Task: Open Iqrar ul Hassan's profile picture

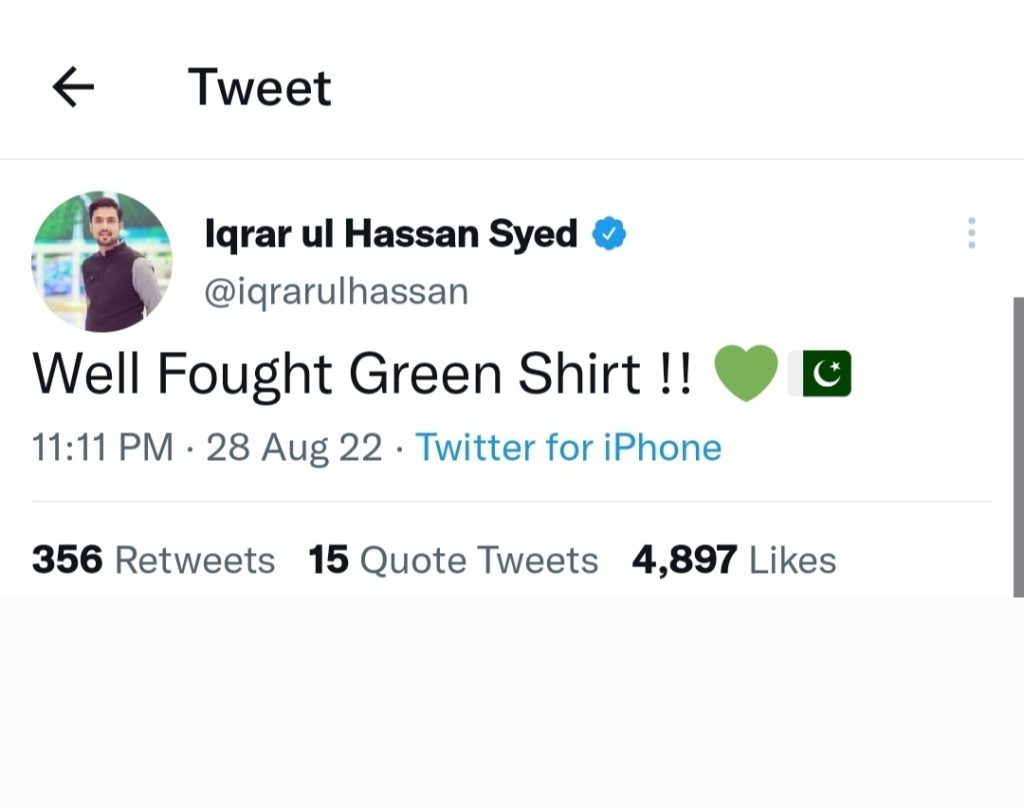Action: 102,261
